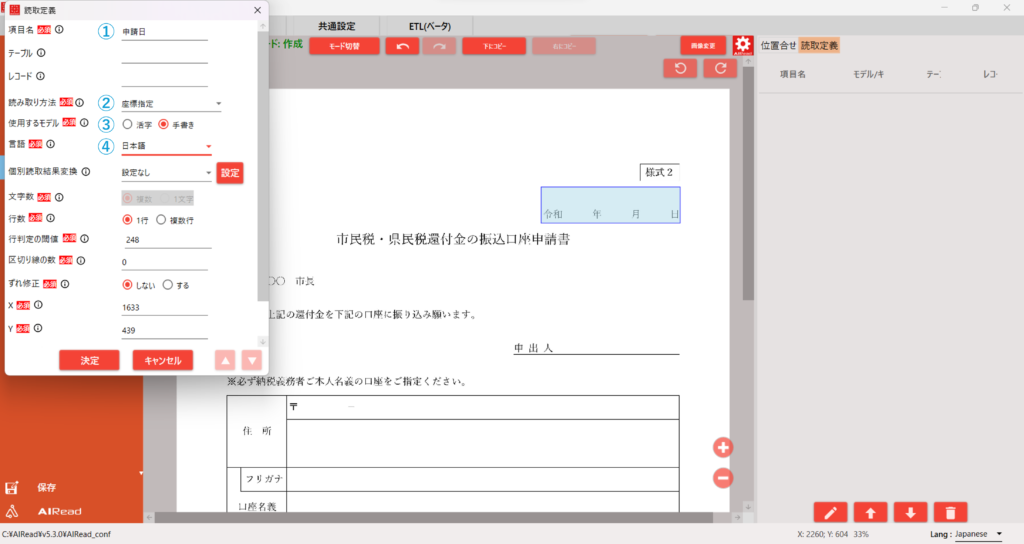Choose the 複数行 radio option
This screenshot has height=544, width=1024.
[x=161, y=219]
